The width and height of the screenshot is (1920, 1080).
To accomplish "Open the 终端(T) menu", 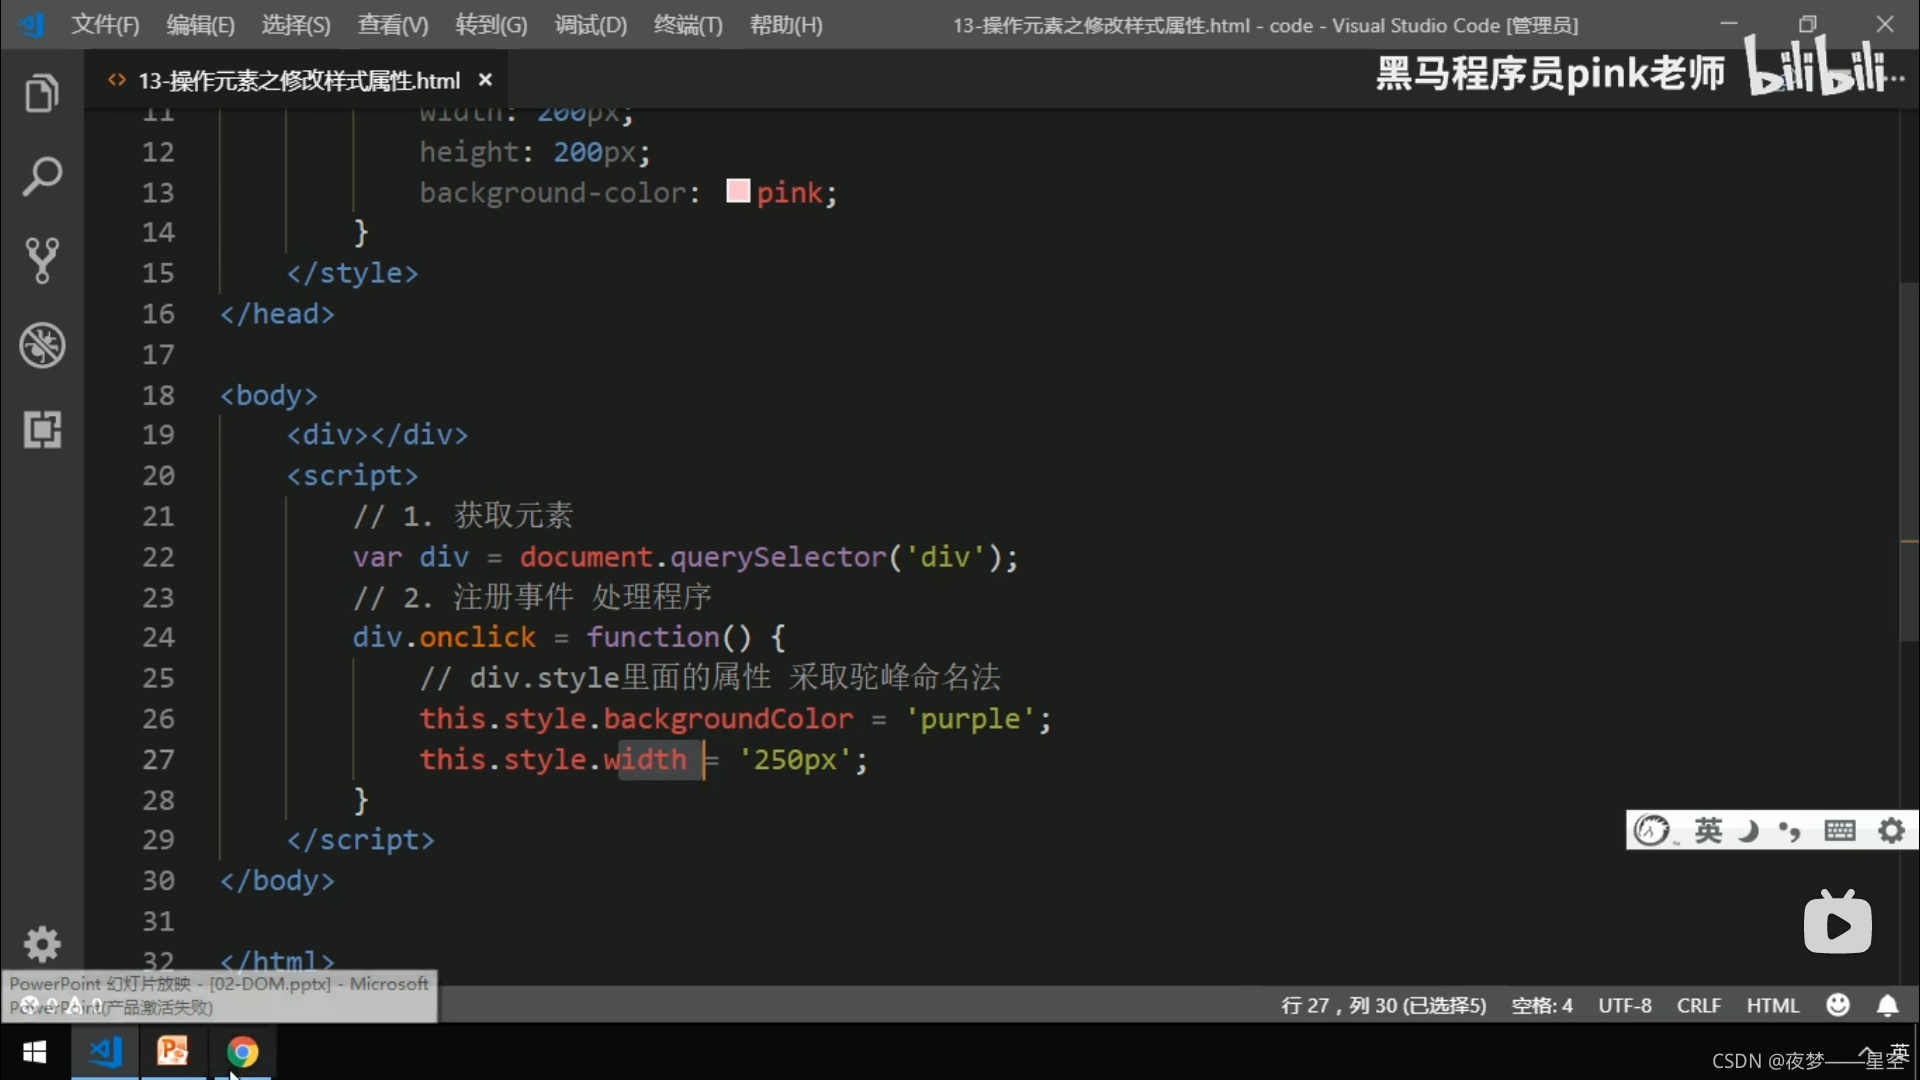I will tap(688, 25).
